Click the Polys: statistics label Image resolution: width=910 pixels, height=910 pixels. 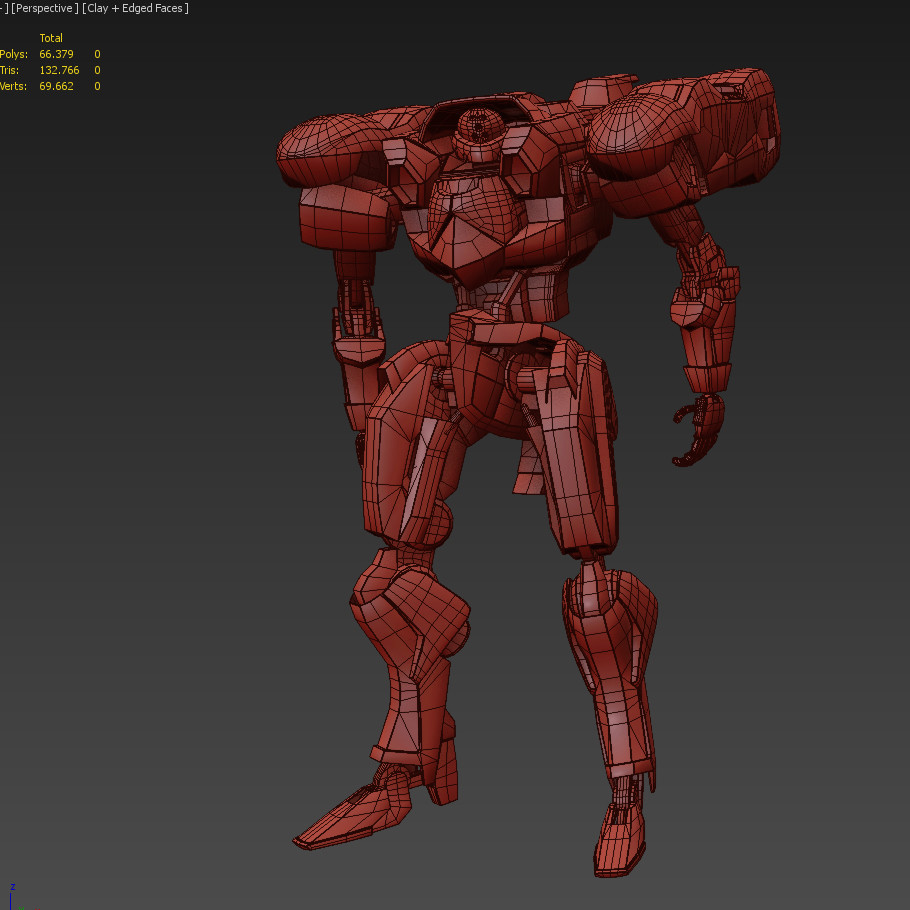tap(13, 54)
